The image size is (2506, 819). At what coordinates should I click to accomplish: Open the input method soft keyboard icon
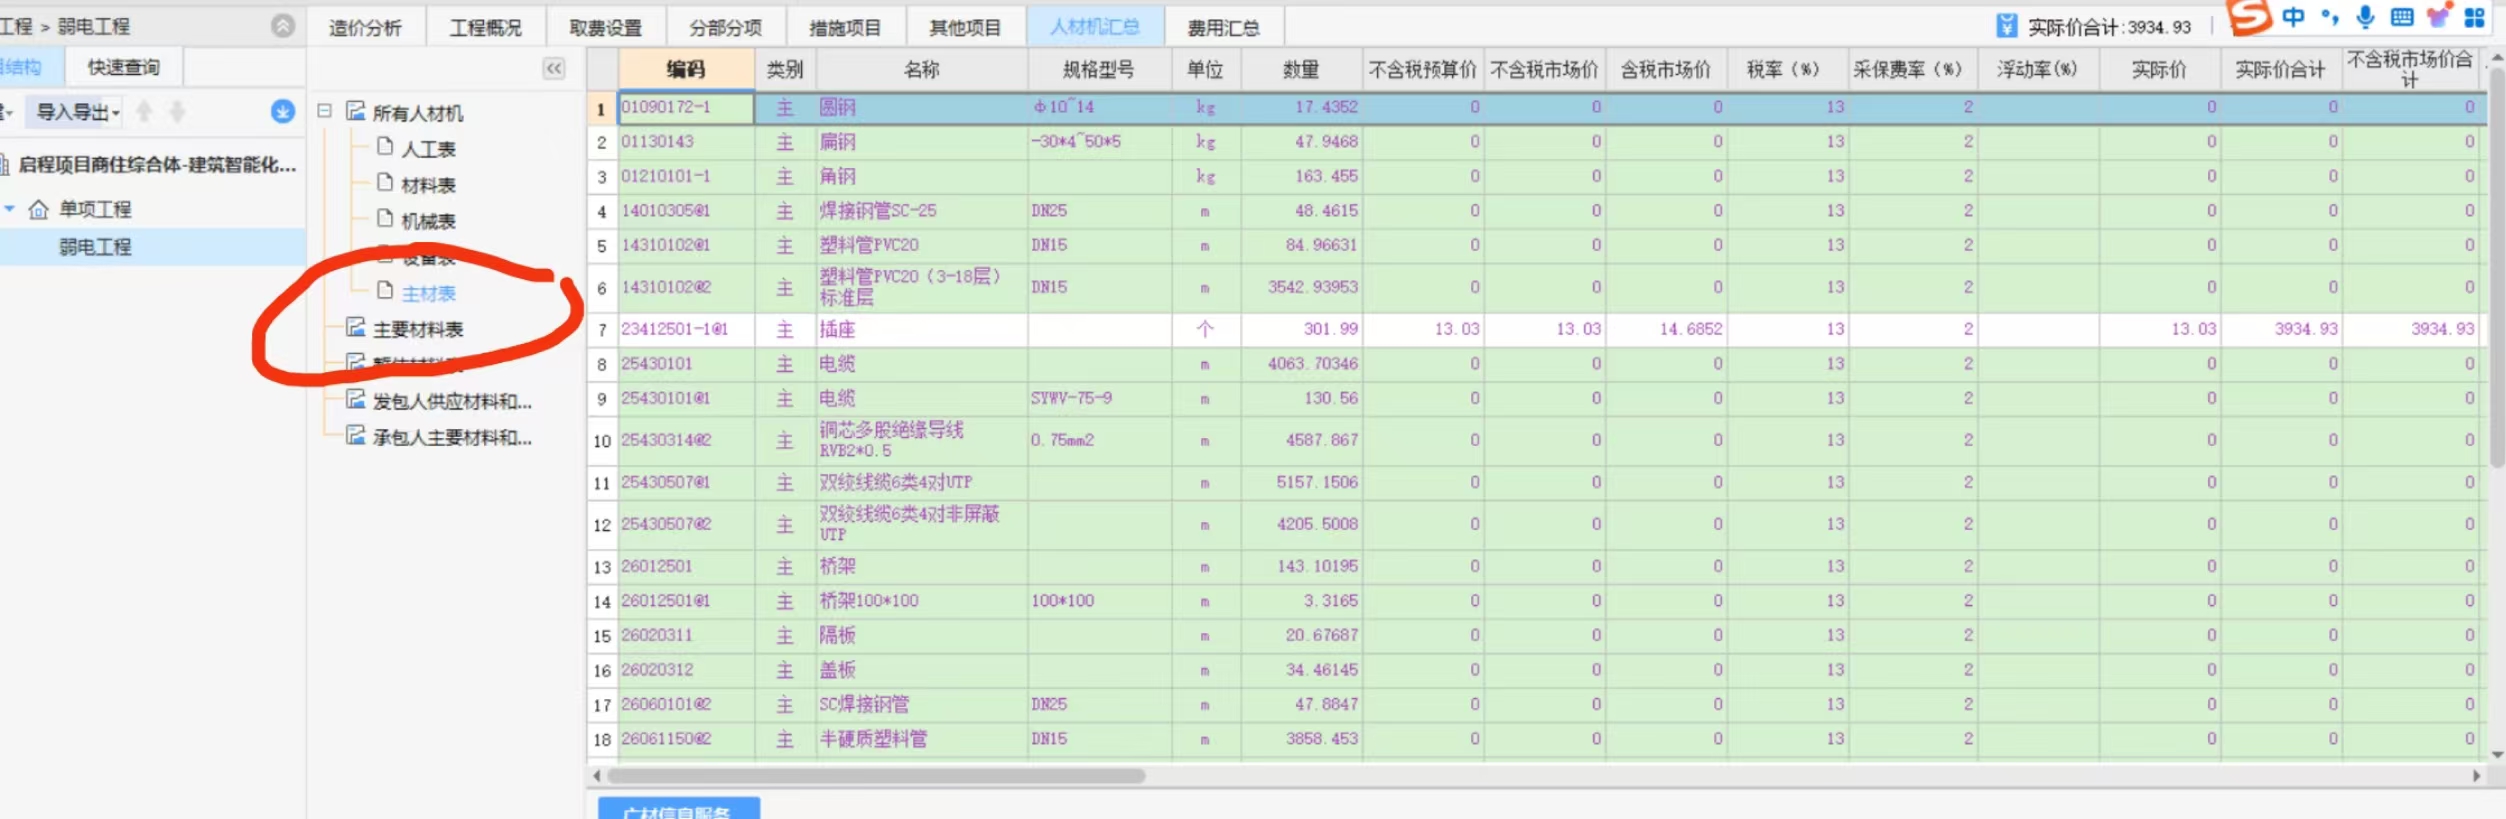pyautogui.click(x=2402, y=17)
